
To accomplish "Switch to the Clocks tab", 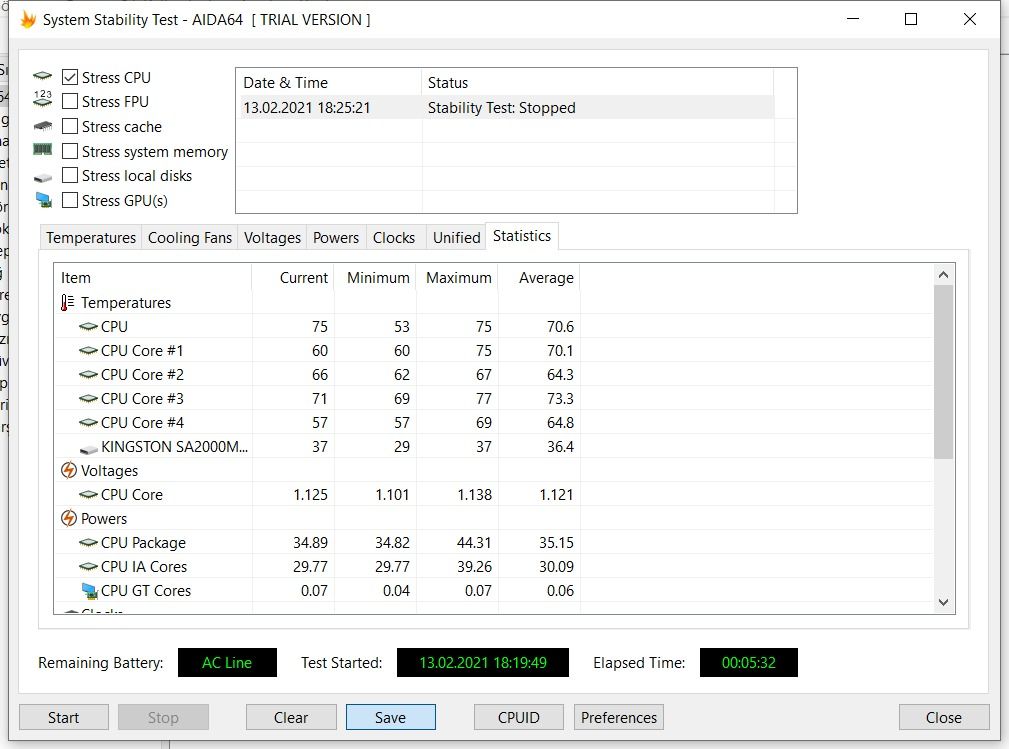I will tap(394, 237).
